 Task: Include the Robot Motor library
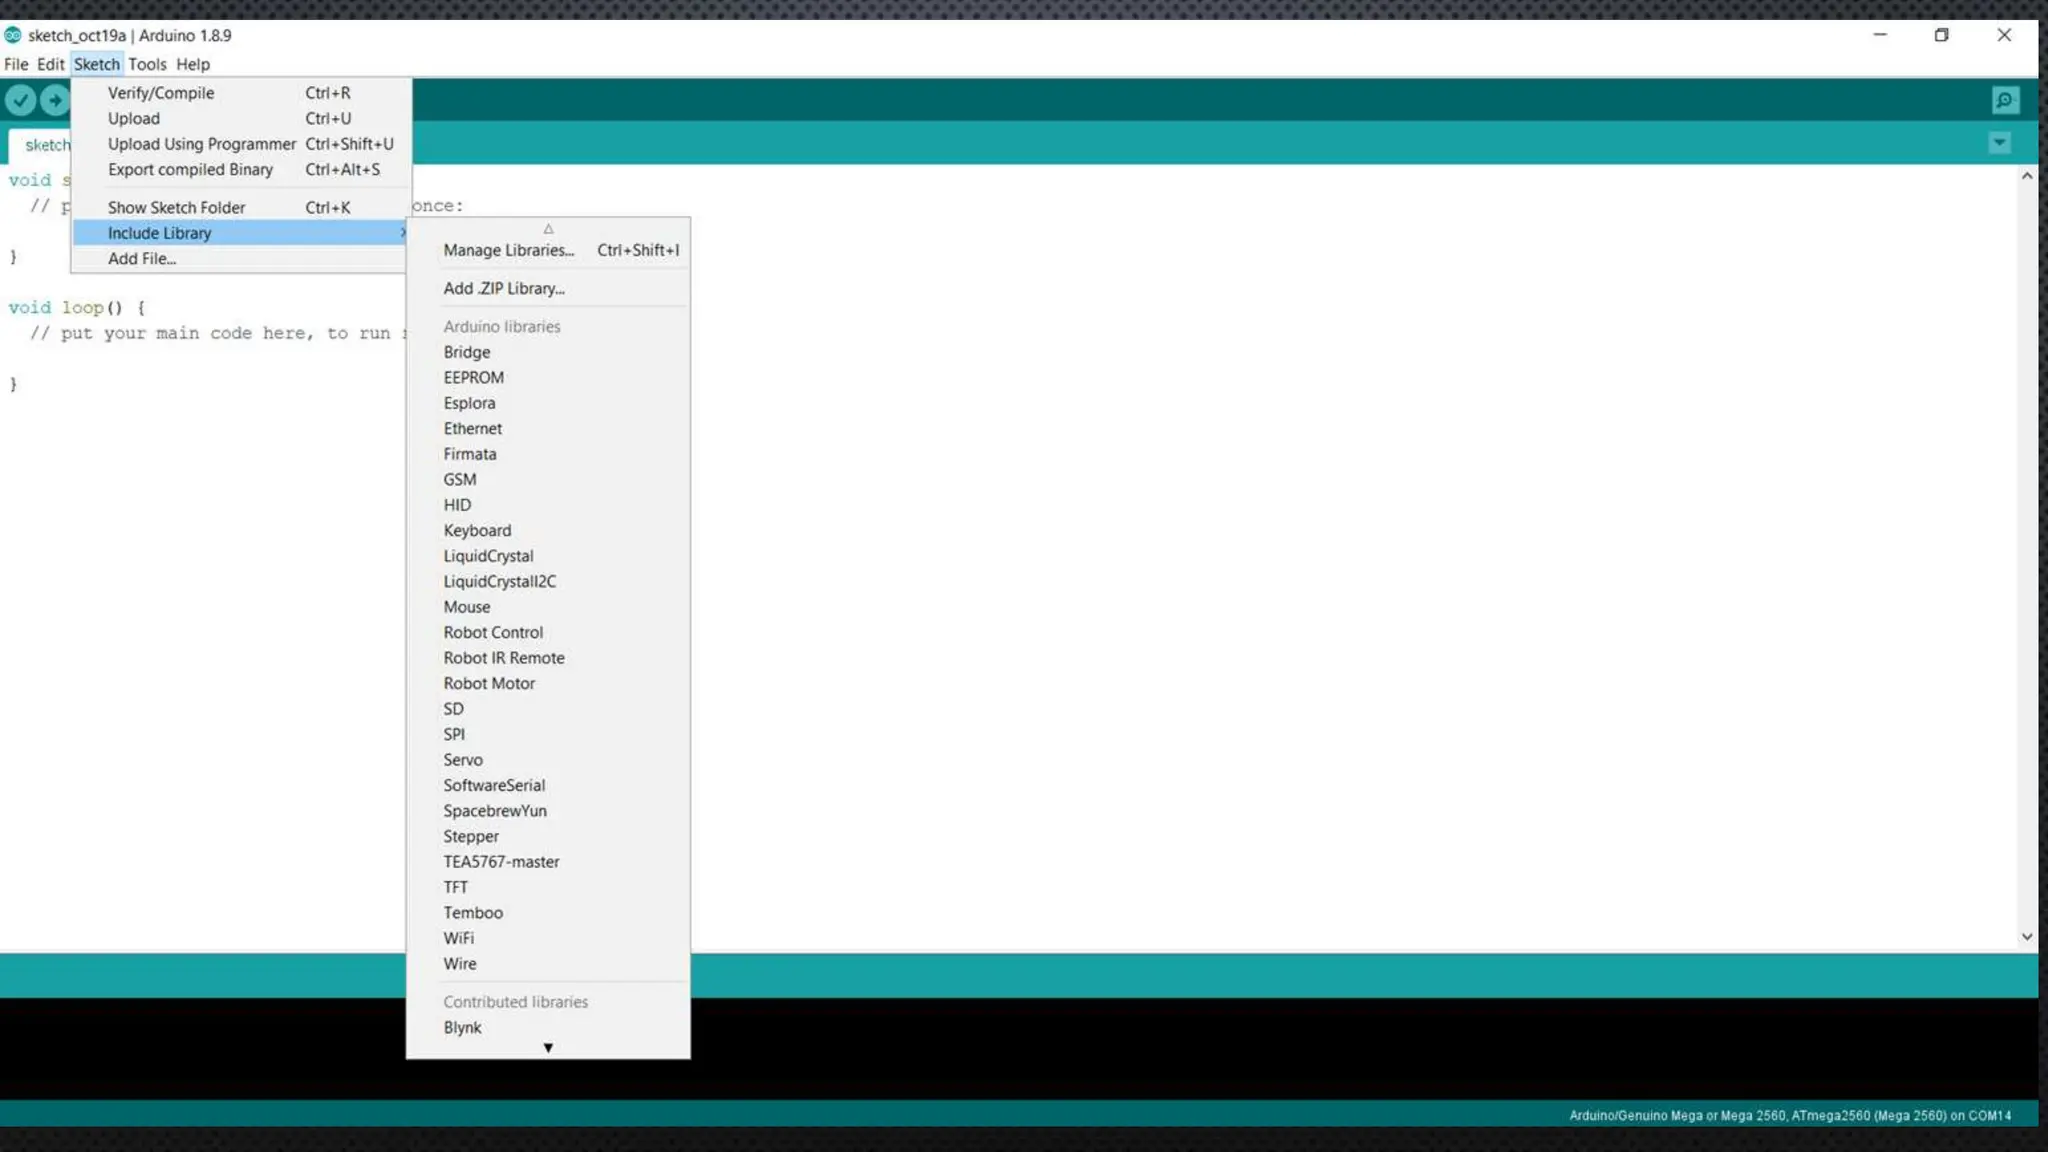click(x=548, y=684)
